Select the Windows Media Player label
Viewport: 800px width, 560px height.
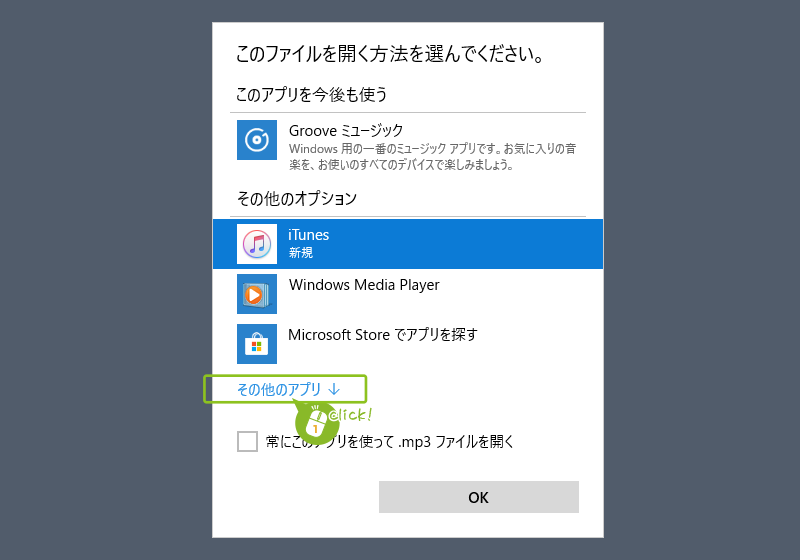click(x=364, y=285)
